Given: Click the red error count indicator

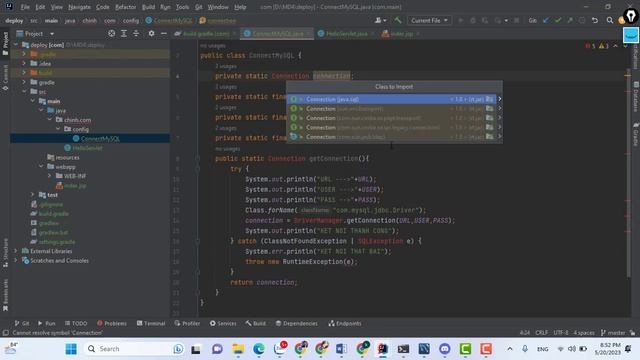Looking at the screenshot, I should tap(590, 46).
